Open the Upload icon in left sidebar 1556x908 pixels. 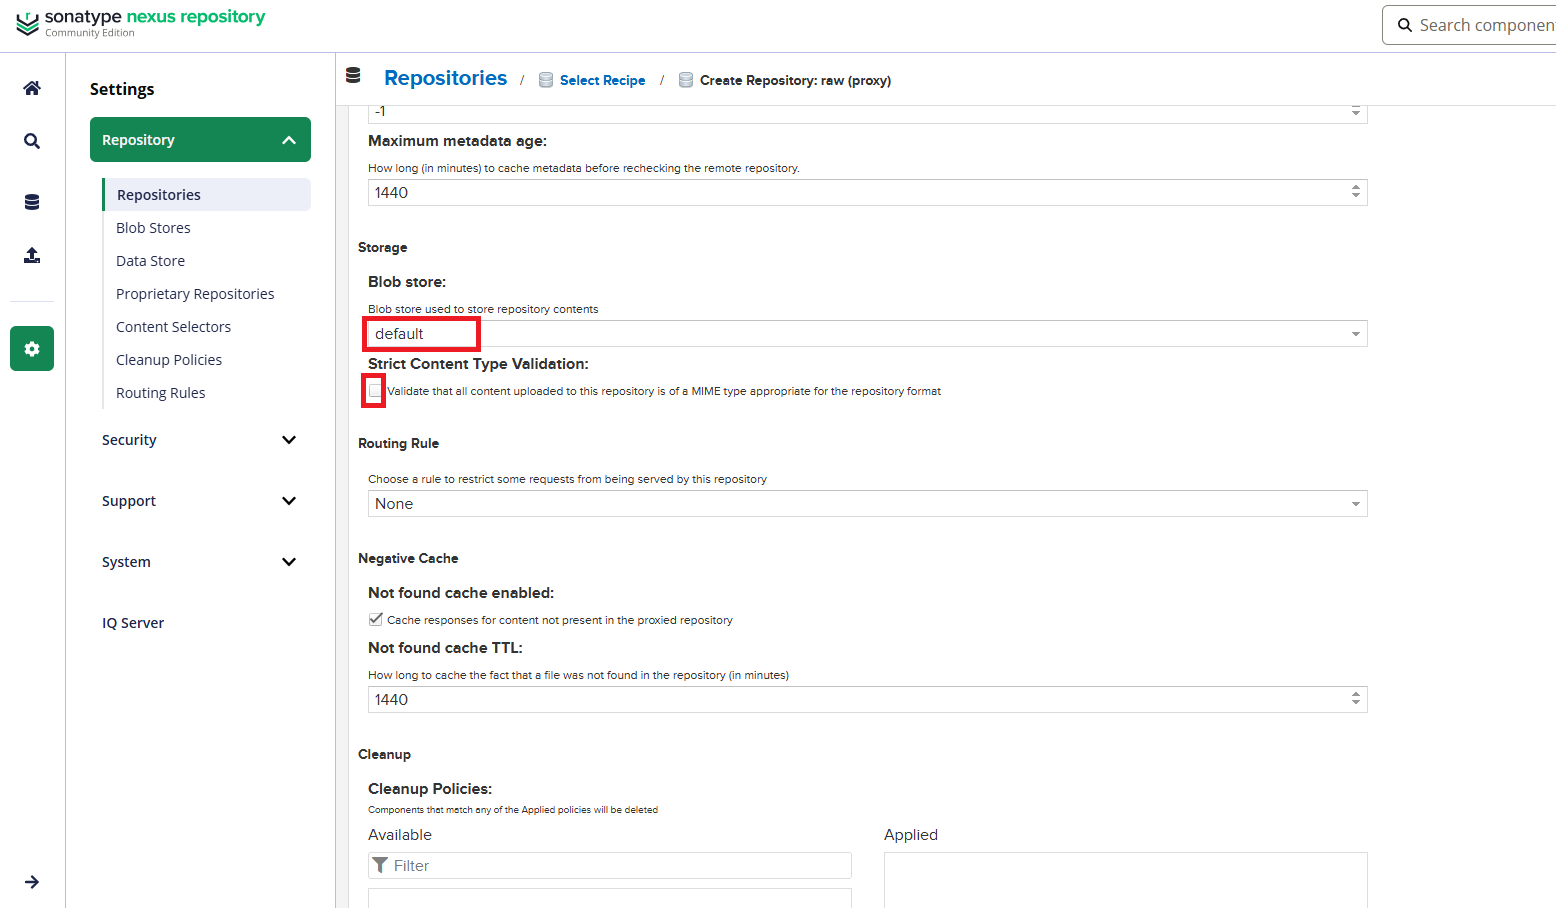(32, 255)
